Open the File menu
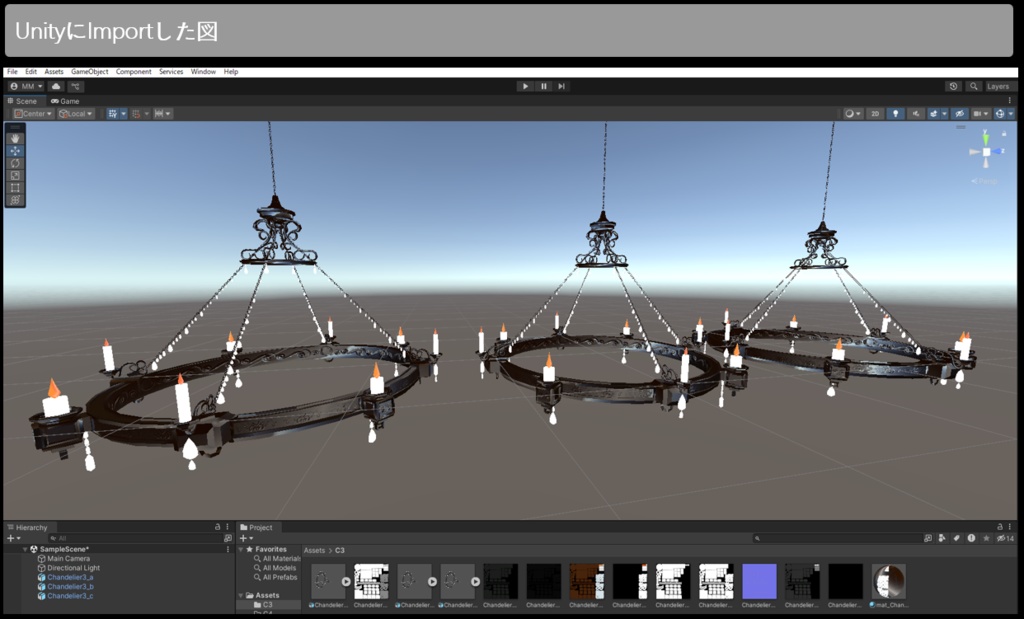The image size is (1024, 619). 12,72
